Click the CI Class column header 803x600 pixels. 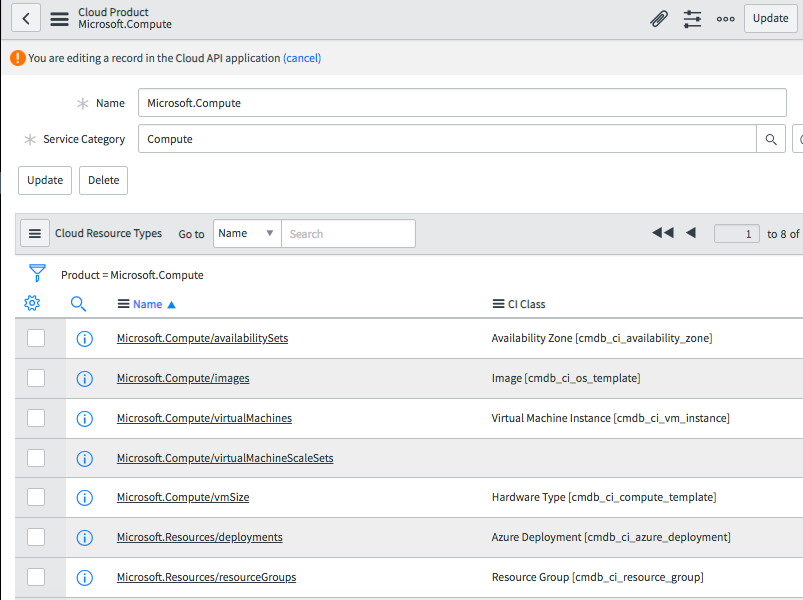coord(526,305)
